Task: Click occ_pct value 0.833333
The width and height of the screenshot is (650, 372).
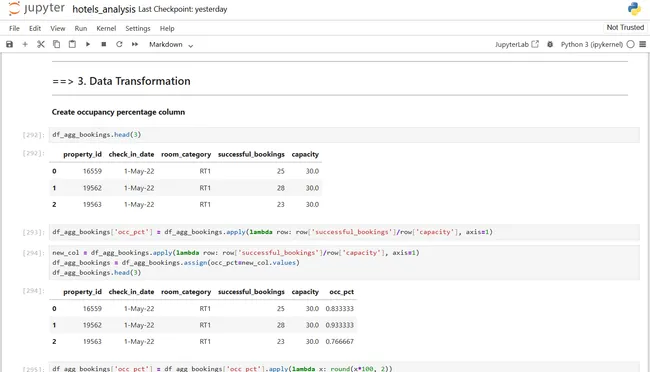Action: 340,309
